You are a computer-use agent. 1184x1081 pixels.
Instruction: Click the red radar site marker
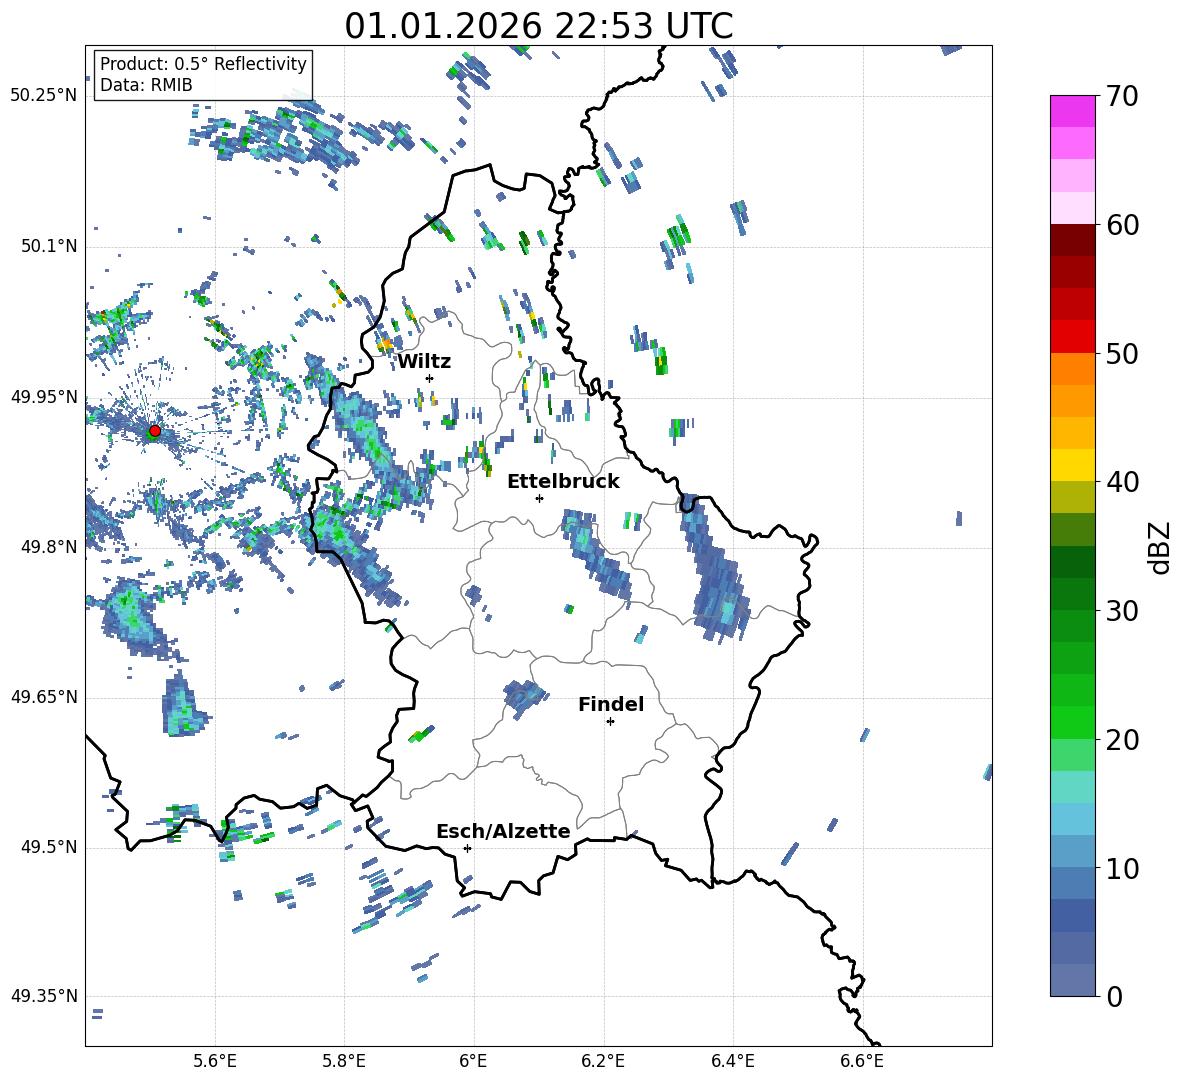click(154, 431)
